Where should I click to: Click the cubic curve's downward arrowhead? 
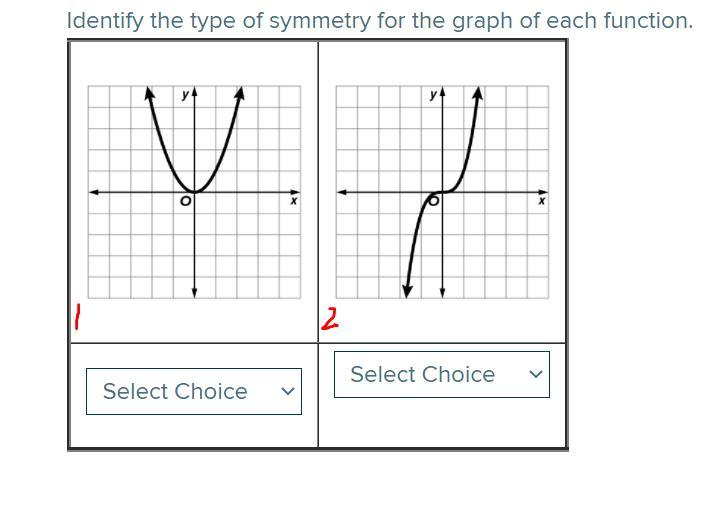[407, 291]
